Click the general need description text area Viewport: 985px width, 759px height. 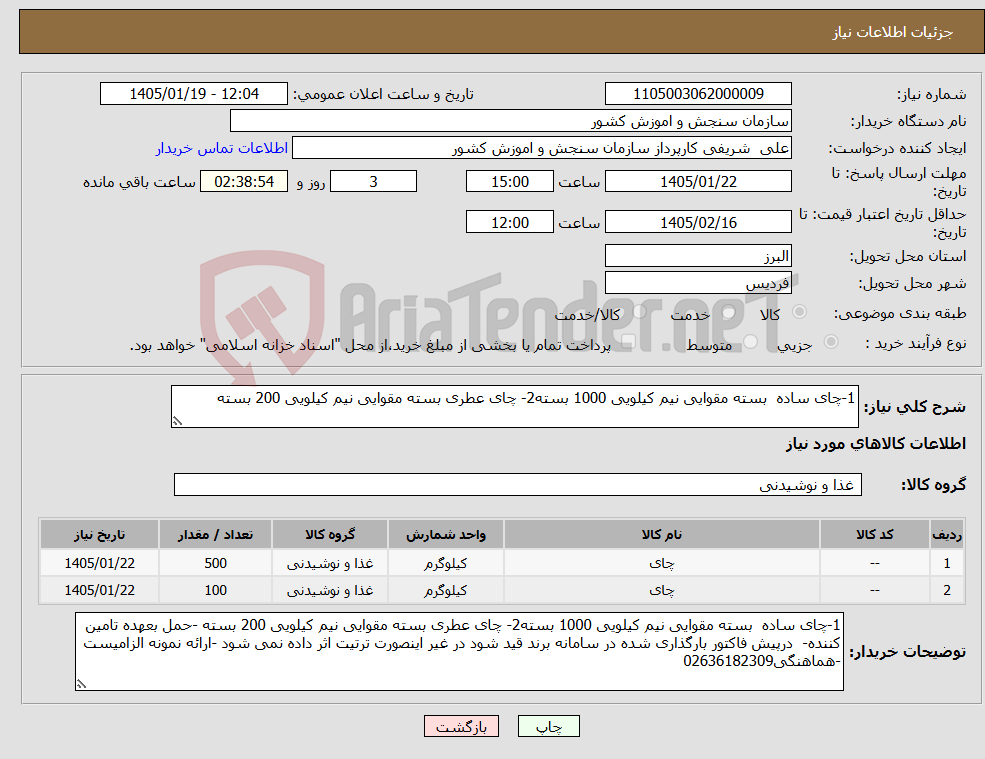click(514, 407)
